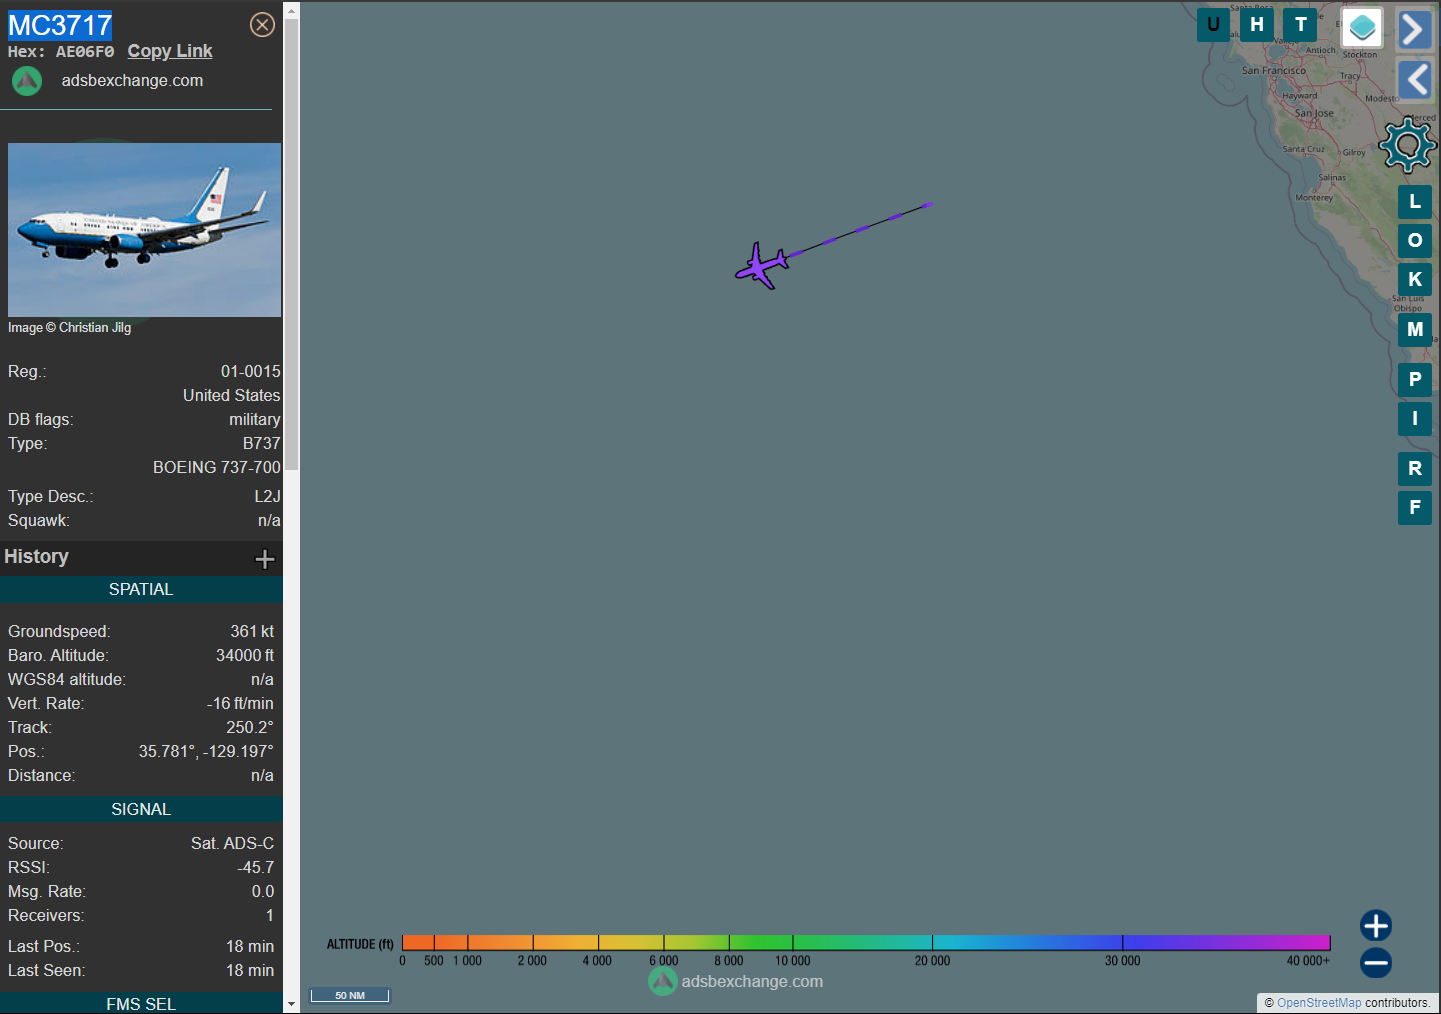Toggle the L map option button
The image size is (1441, 1014).
(x=1415, y=202)
